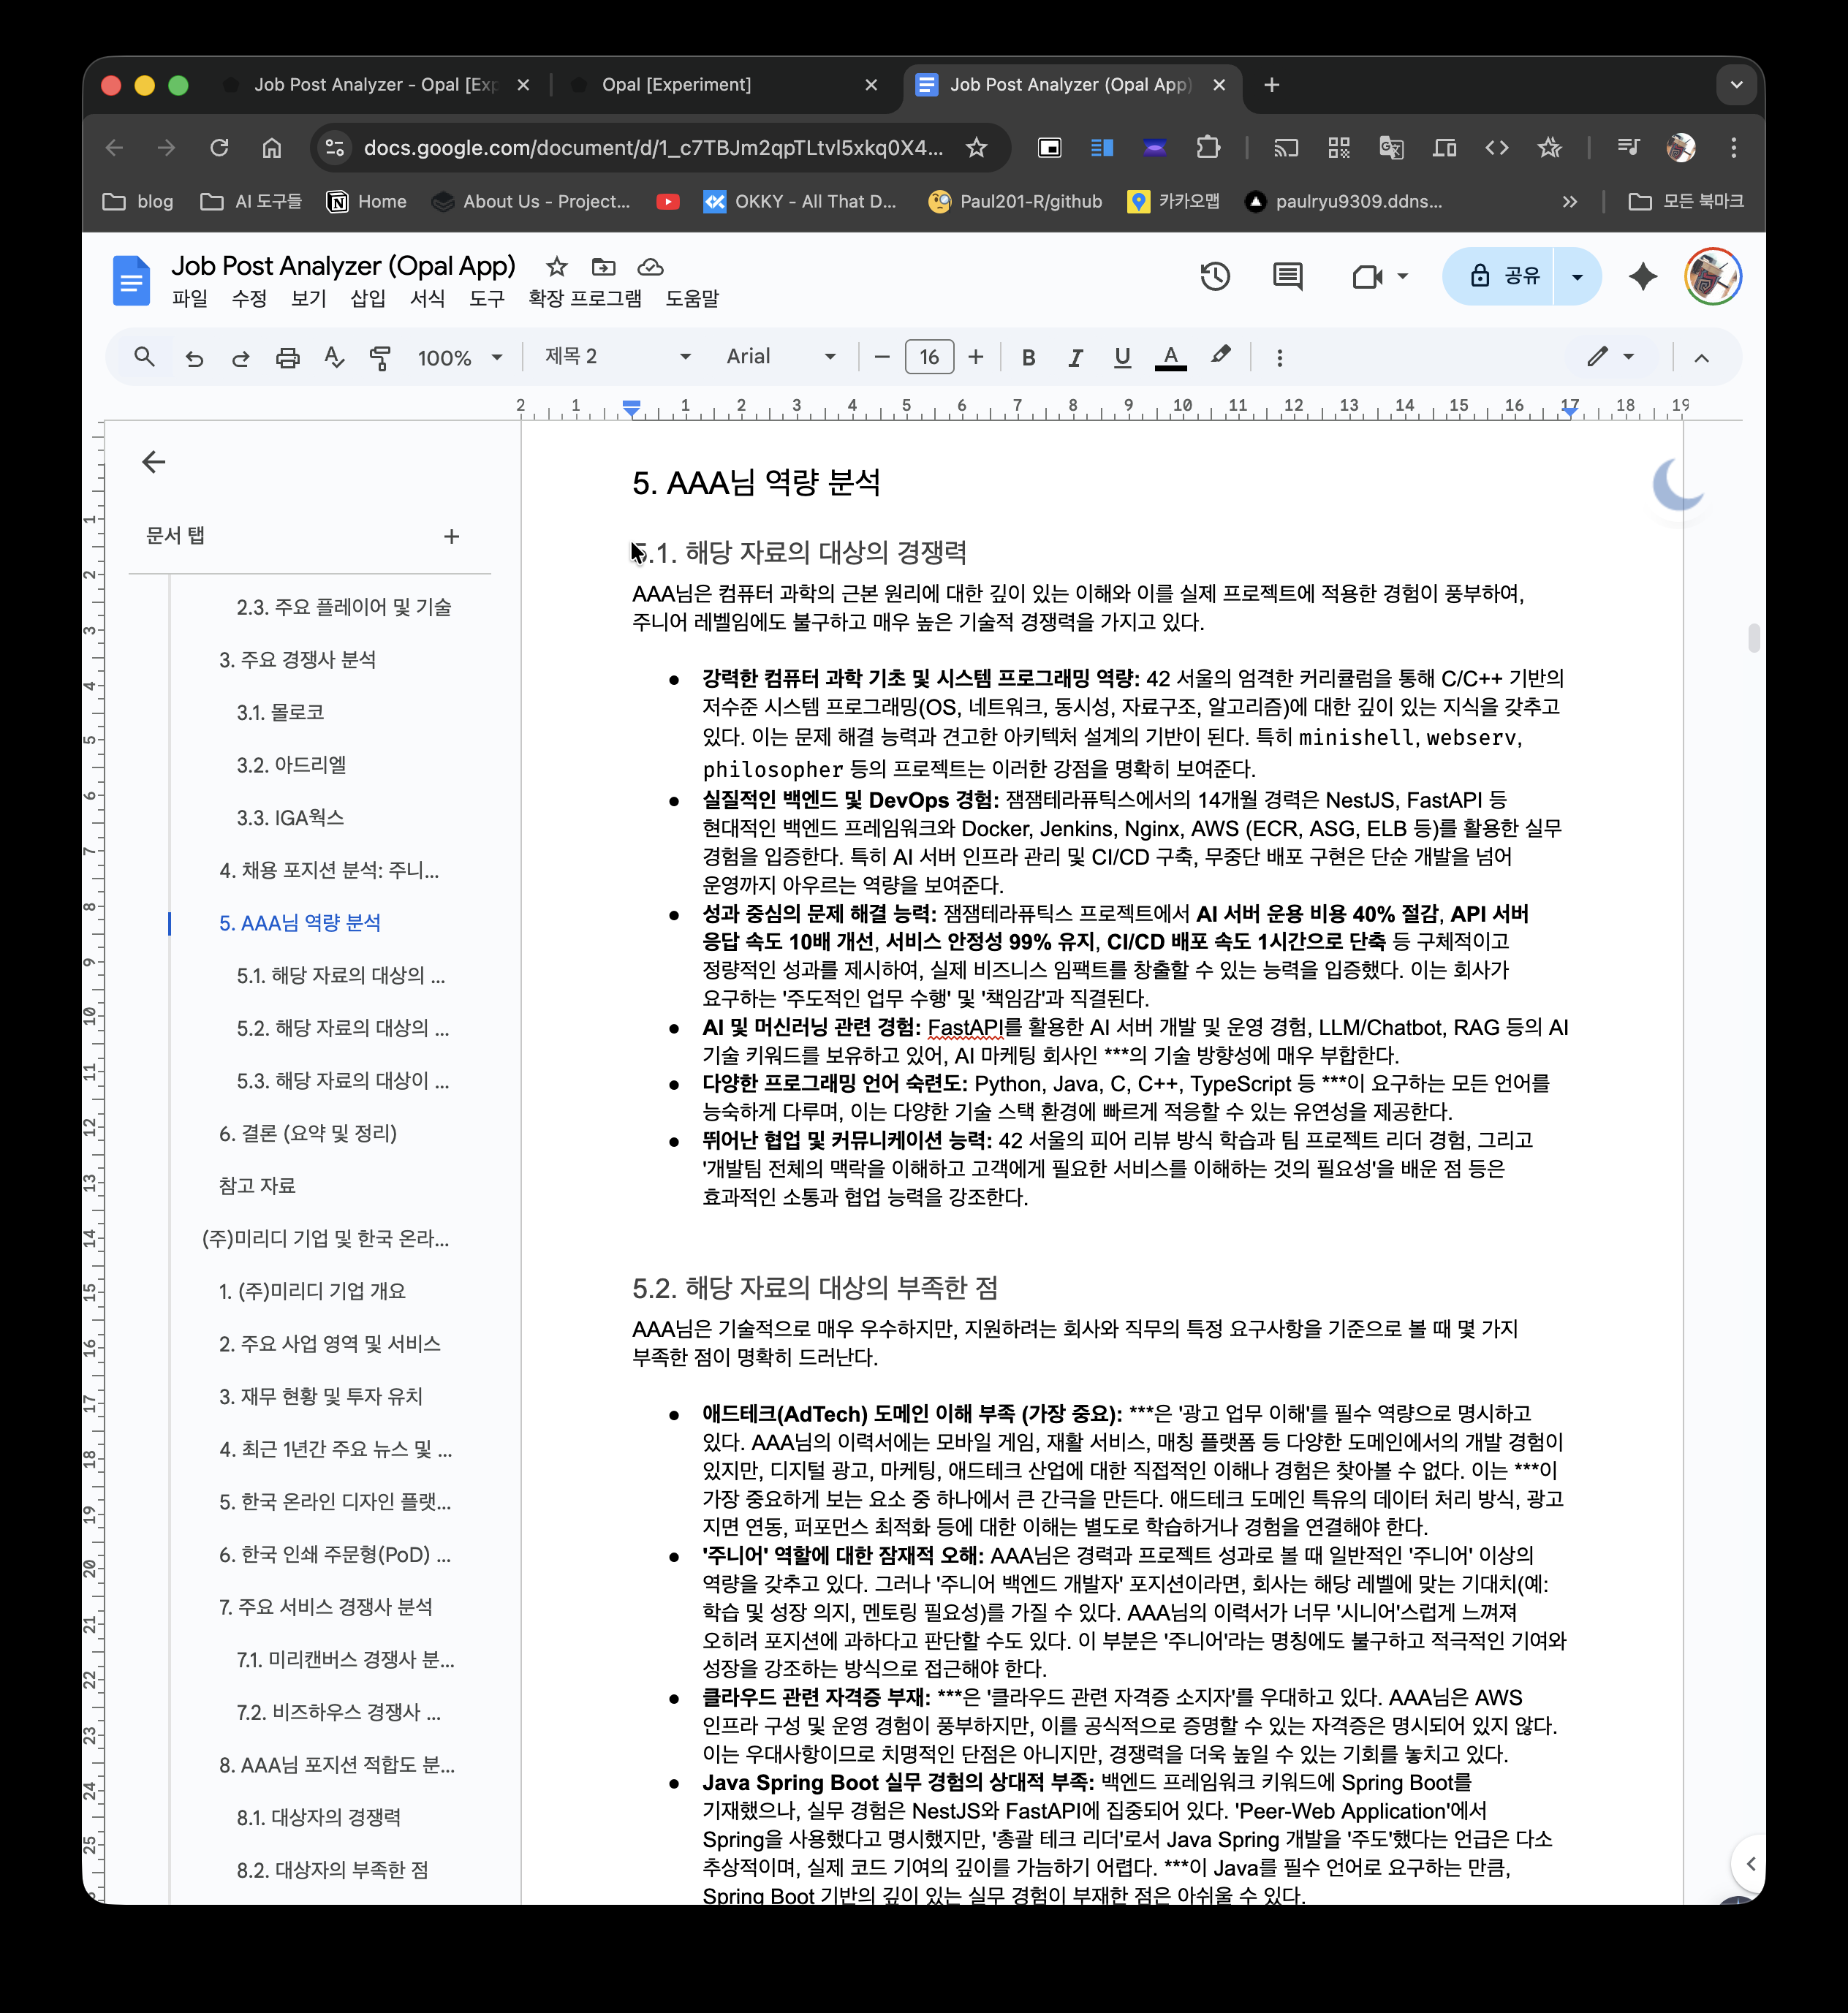Star the Job Post Analyzer document
The height and width of the screenshot is (2013, 1848).
[x=557, y=266]
